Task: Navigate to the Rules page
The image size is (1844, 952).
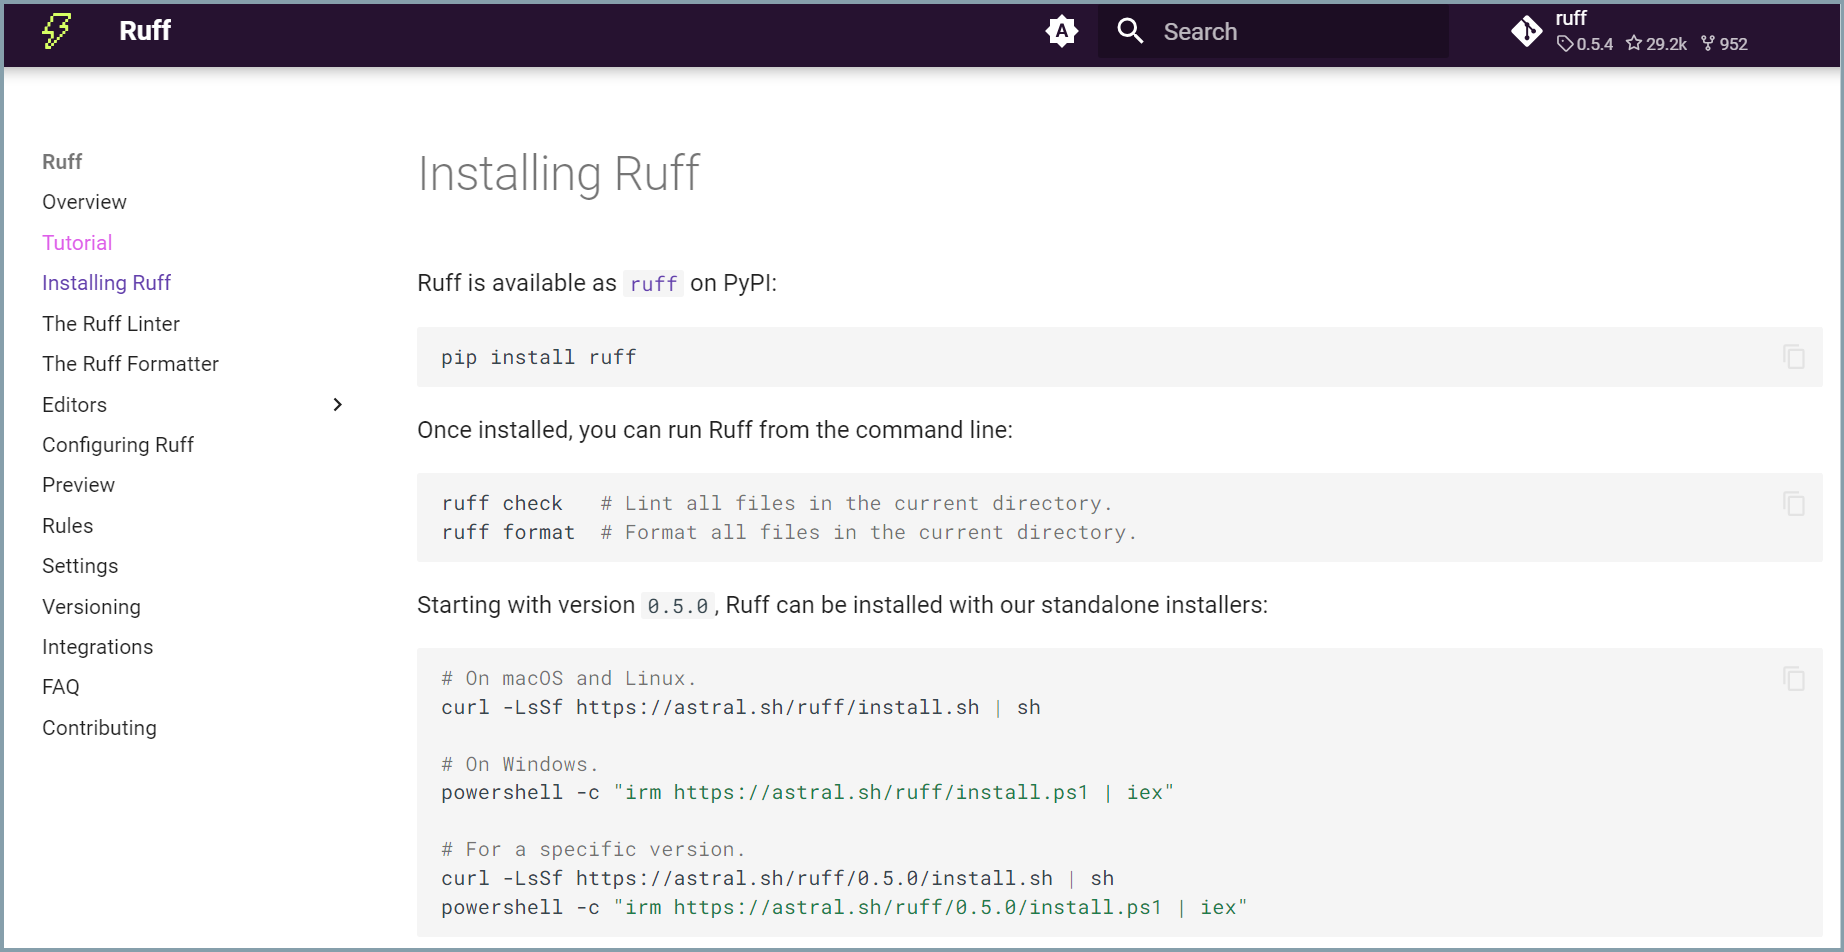Action: click(x=67, y=526)
